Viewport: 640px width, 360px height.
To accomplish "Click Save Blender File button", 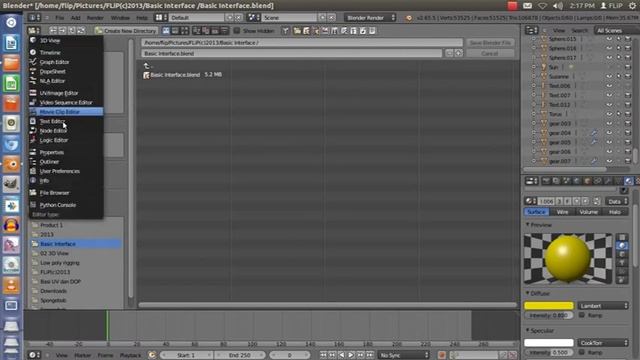I will [490, 42].
